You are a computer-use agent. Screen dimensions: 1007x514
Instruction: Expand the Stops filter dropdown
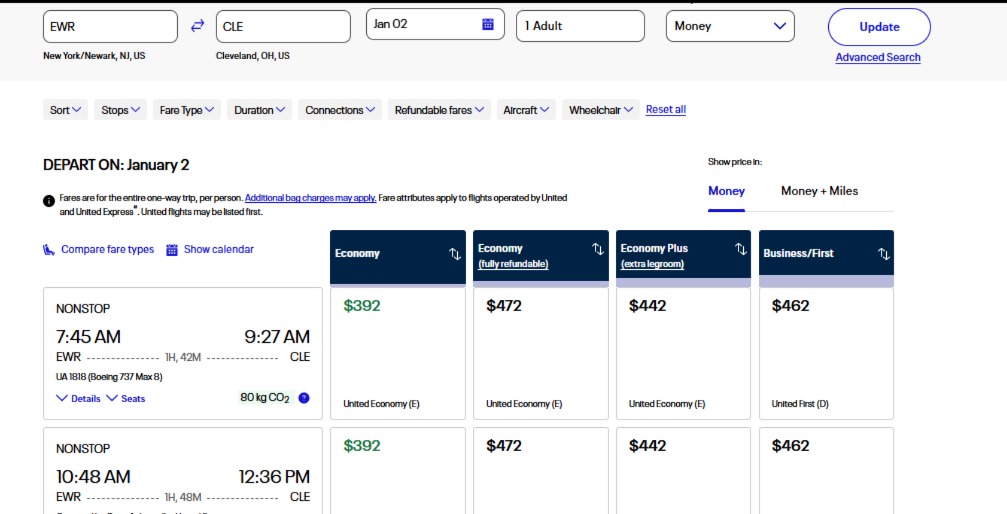click(122, 110)
